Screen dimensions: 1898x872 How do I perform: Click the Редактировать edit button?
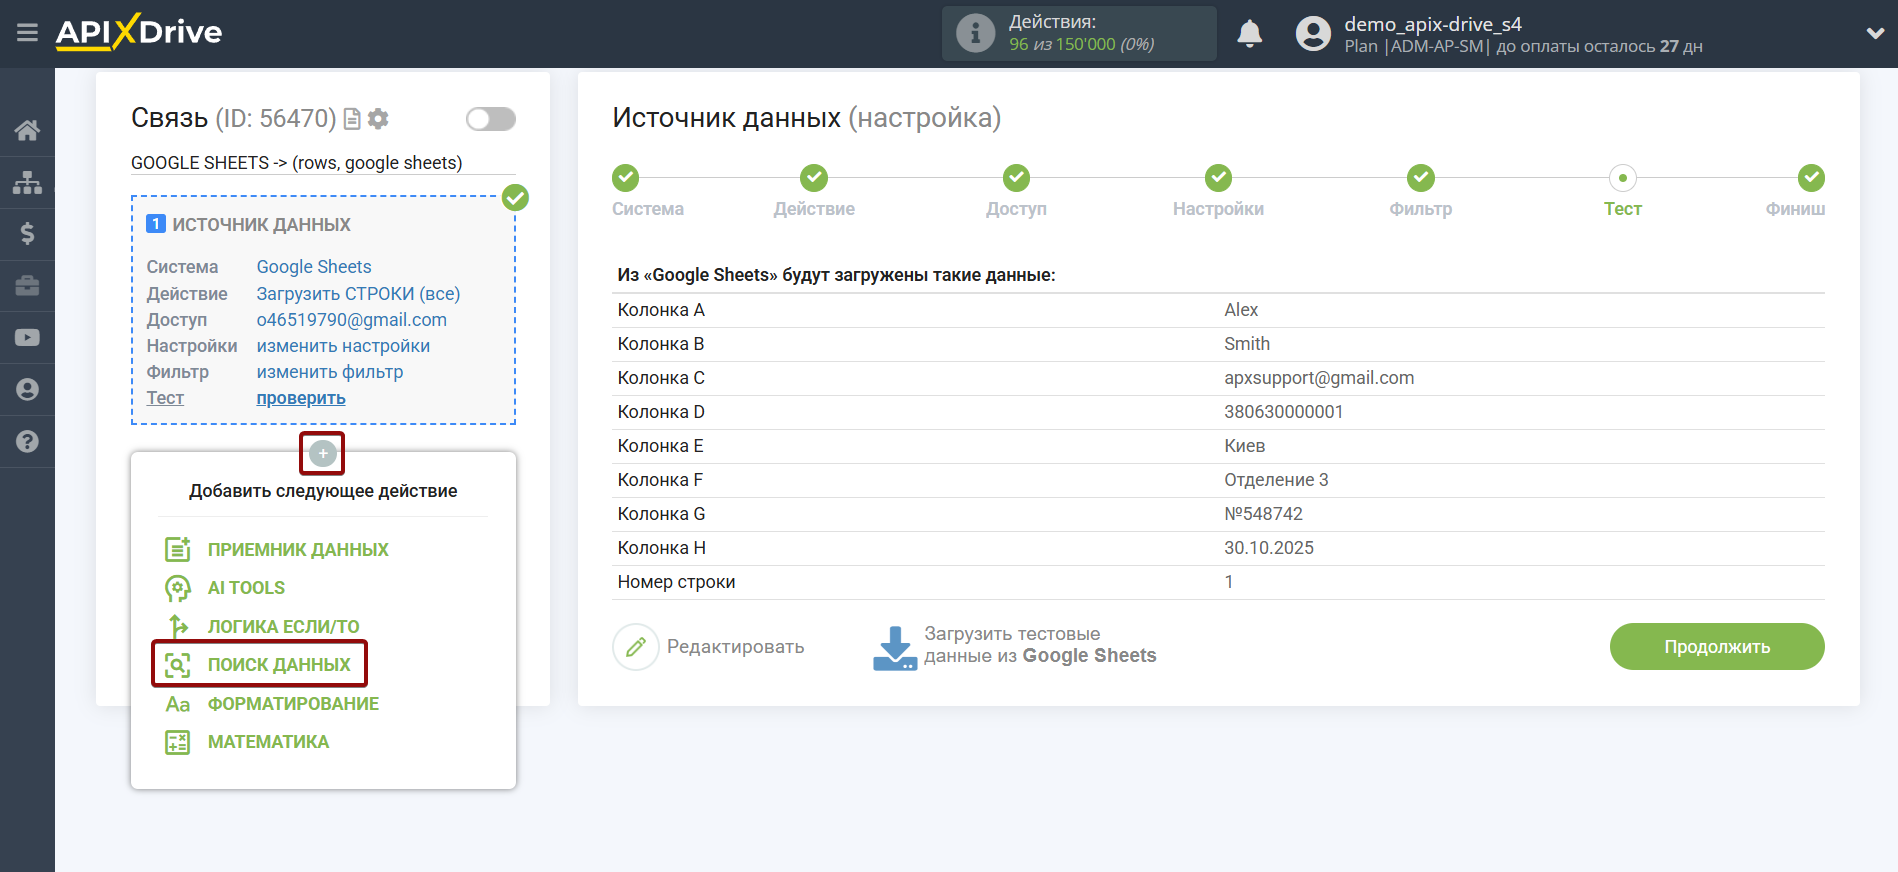click(710, 647)
